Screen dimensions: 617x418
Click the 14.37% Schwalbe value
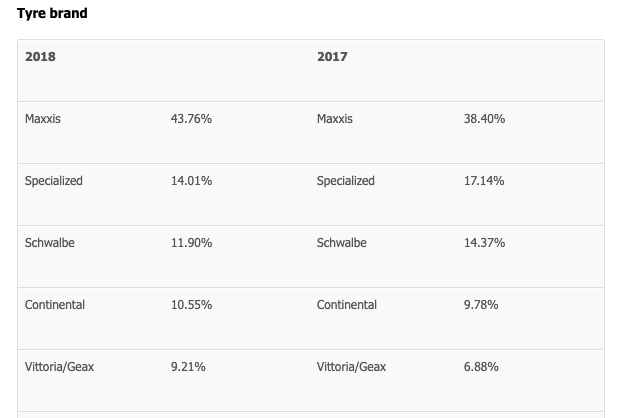click(484, 243)
